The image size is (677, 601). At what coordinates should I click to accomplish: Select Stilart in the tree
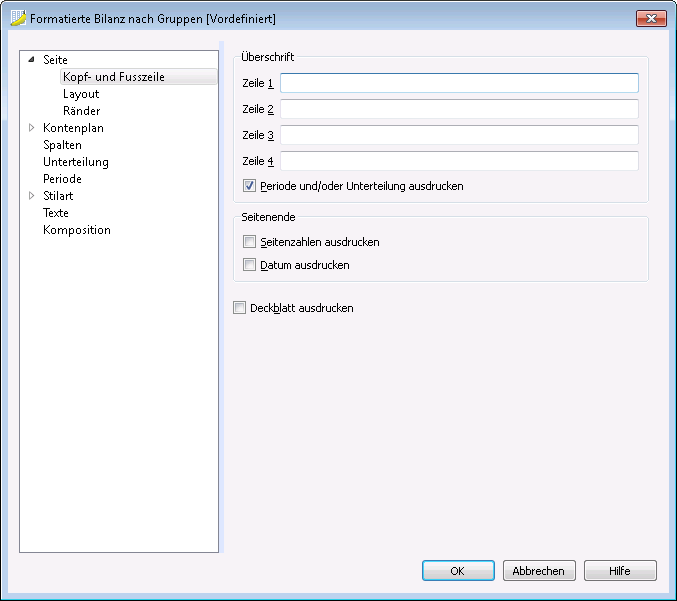pyautogui.click(x=58, y=196)
